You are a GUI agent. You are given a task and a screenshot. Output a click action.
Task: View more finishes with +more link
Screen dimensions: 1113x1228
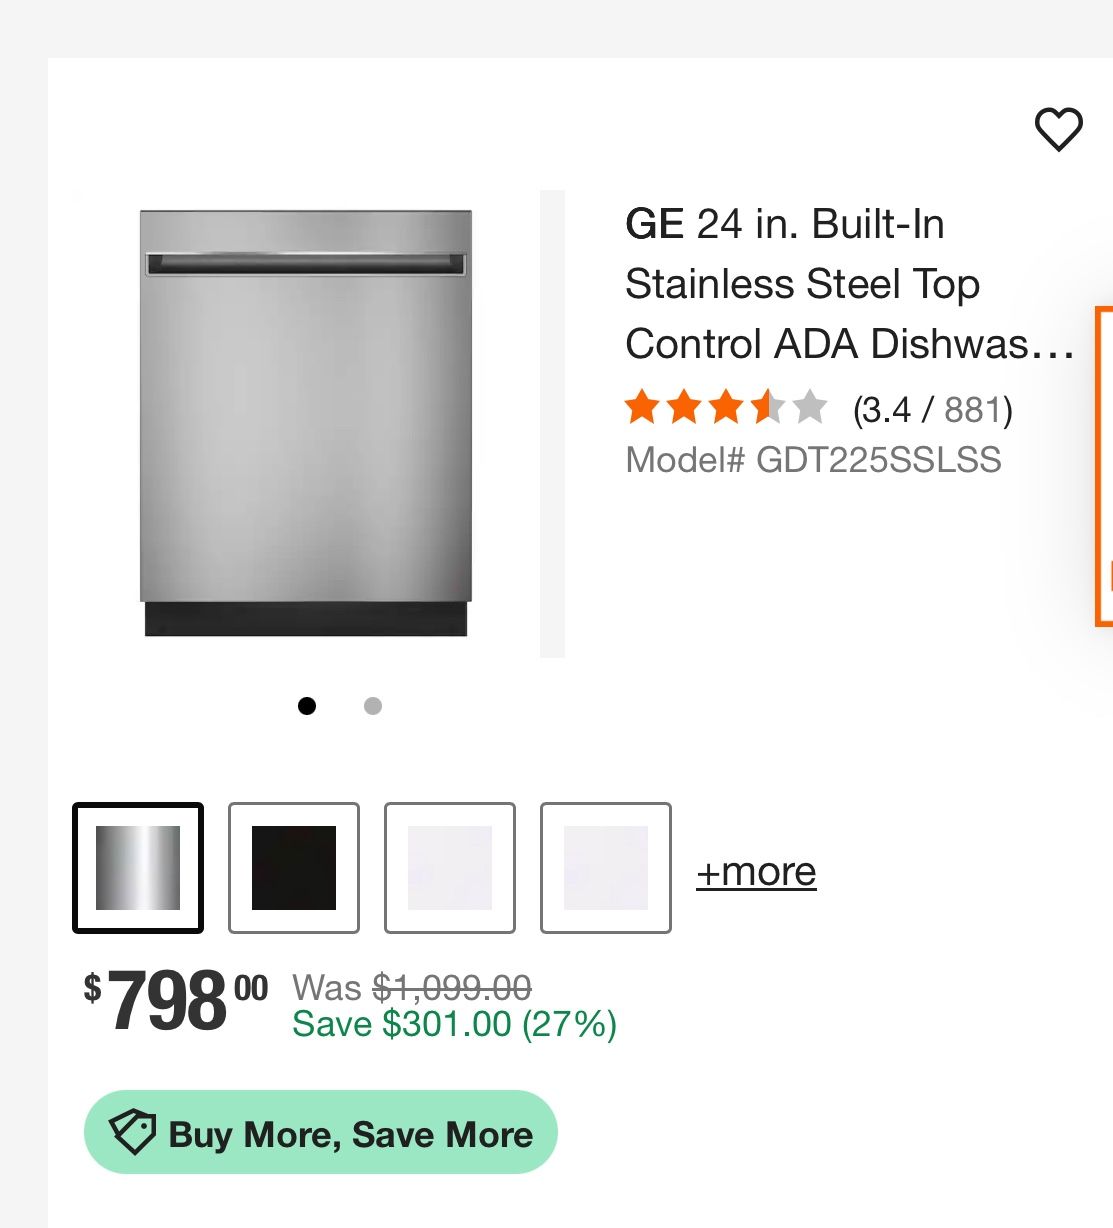[x=757, y=871]
